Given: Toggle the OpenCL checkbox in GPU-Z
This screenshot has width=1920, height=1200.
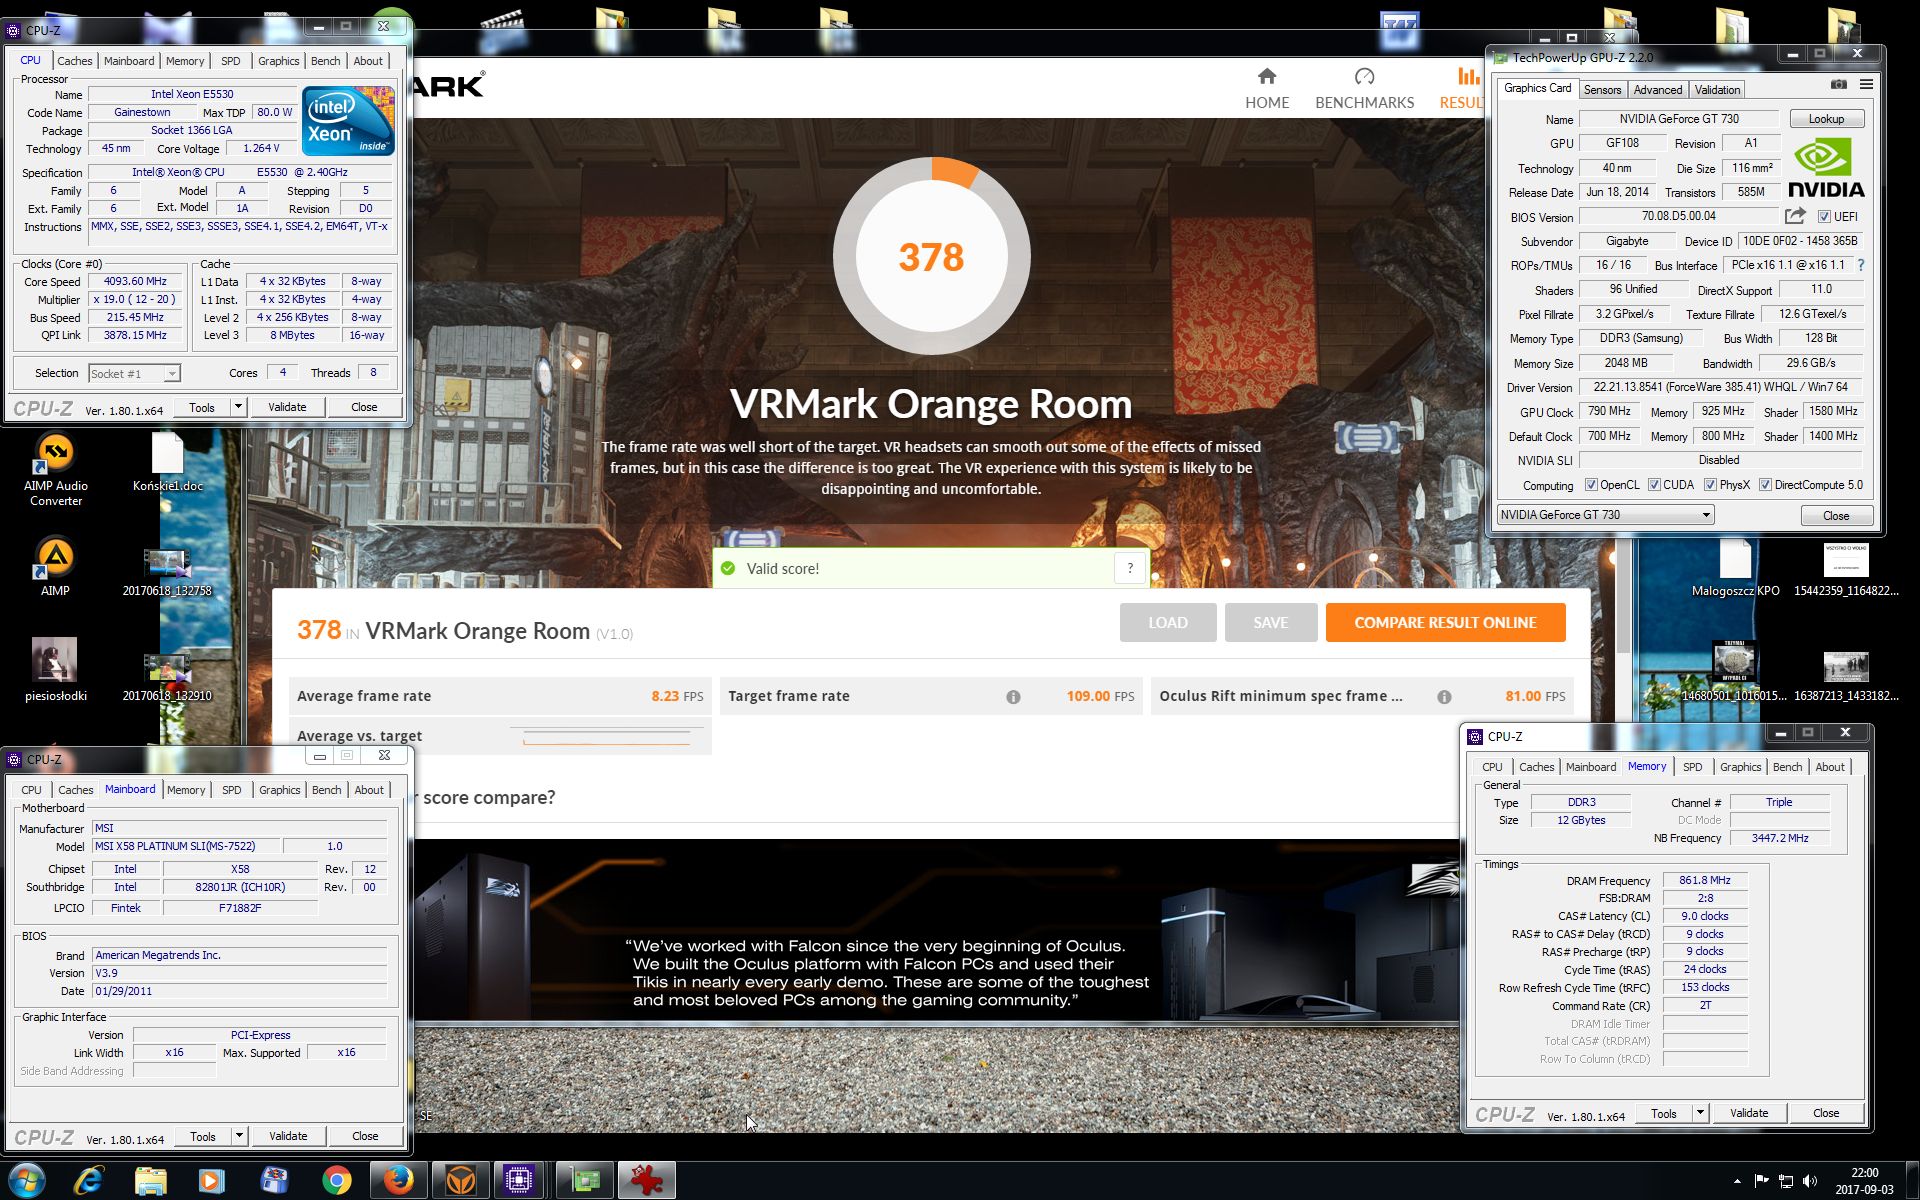Looking at the screenshot, I should 1591,485.
